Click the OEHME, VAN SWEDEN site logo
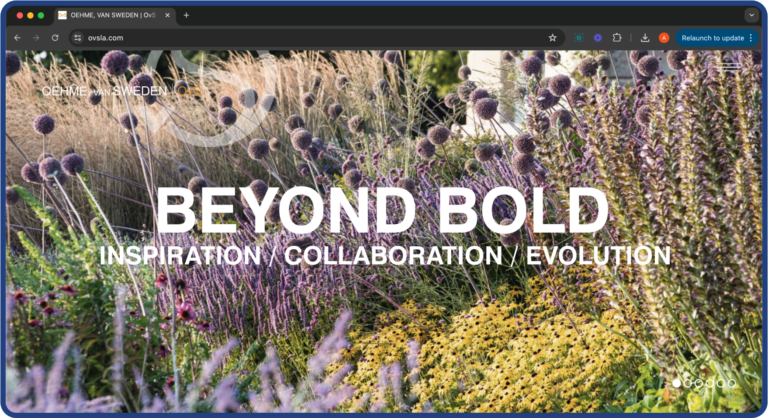The image size is (768, 418). tap(121, 91)
